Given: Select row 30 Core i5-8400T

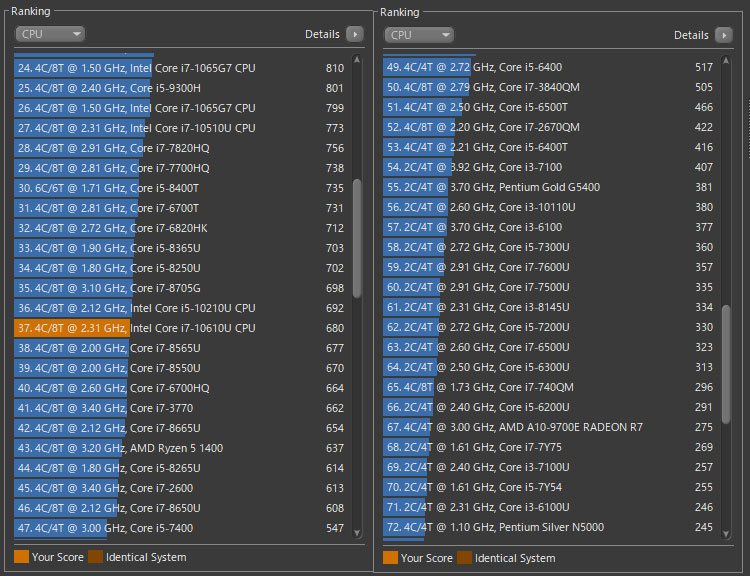Looking at the screenshot, I should (x=181, y=188).
